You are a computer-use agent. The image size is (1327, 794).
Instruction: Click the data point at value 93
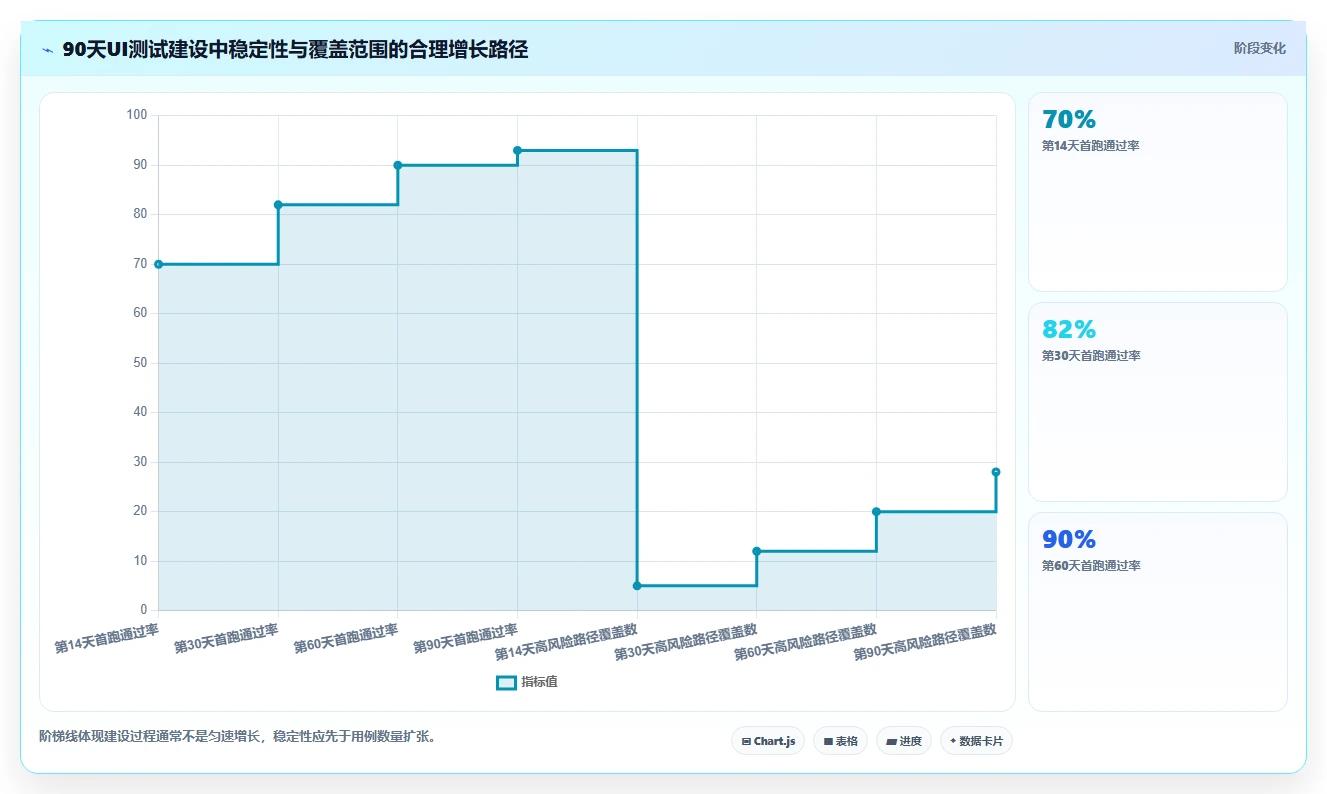click(x=517, y=150)
